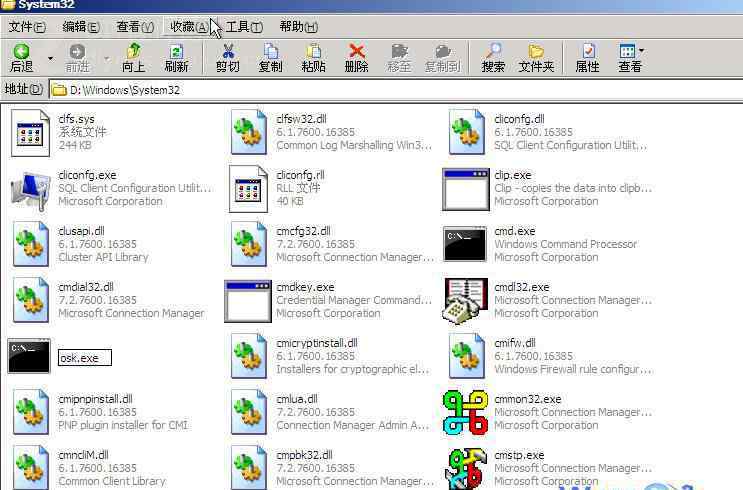Screen dimensions: 743x490
Task: Select the cmncliM.dll file icon
Action: 30,467
